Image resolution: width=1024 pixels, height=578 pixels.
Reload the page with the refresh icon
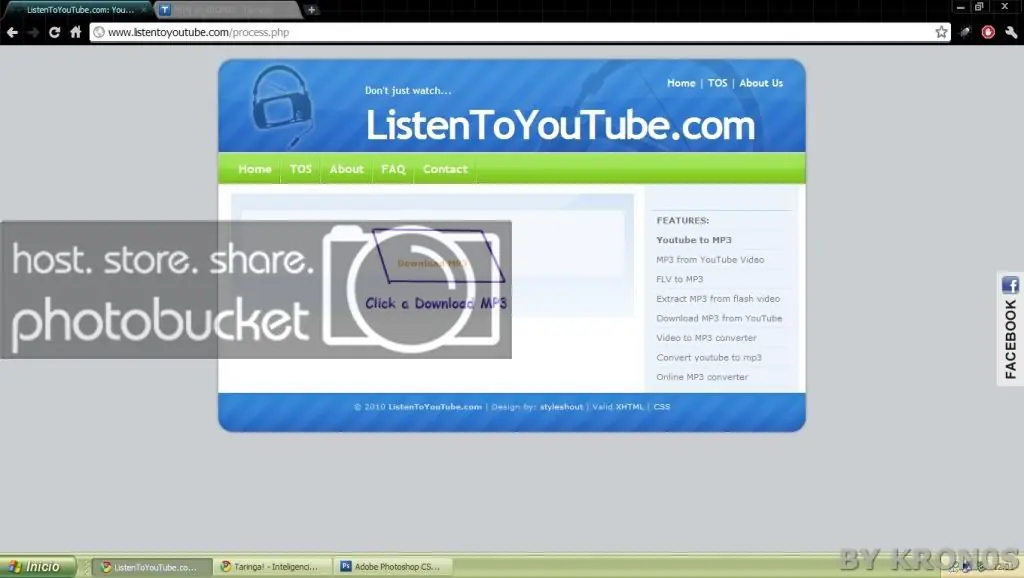point(53,31)
